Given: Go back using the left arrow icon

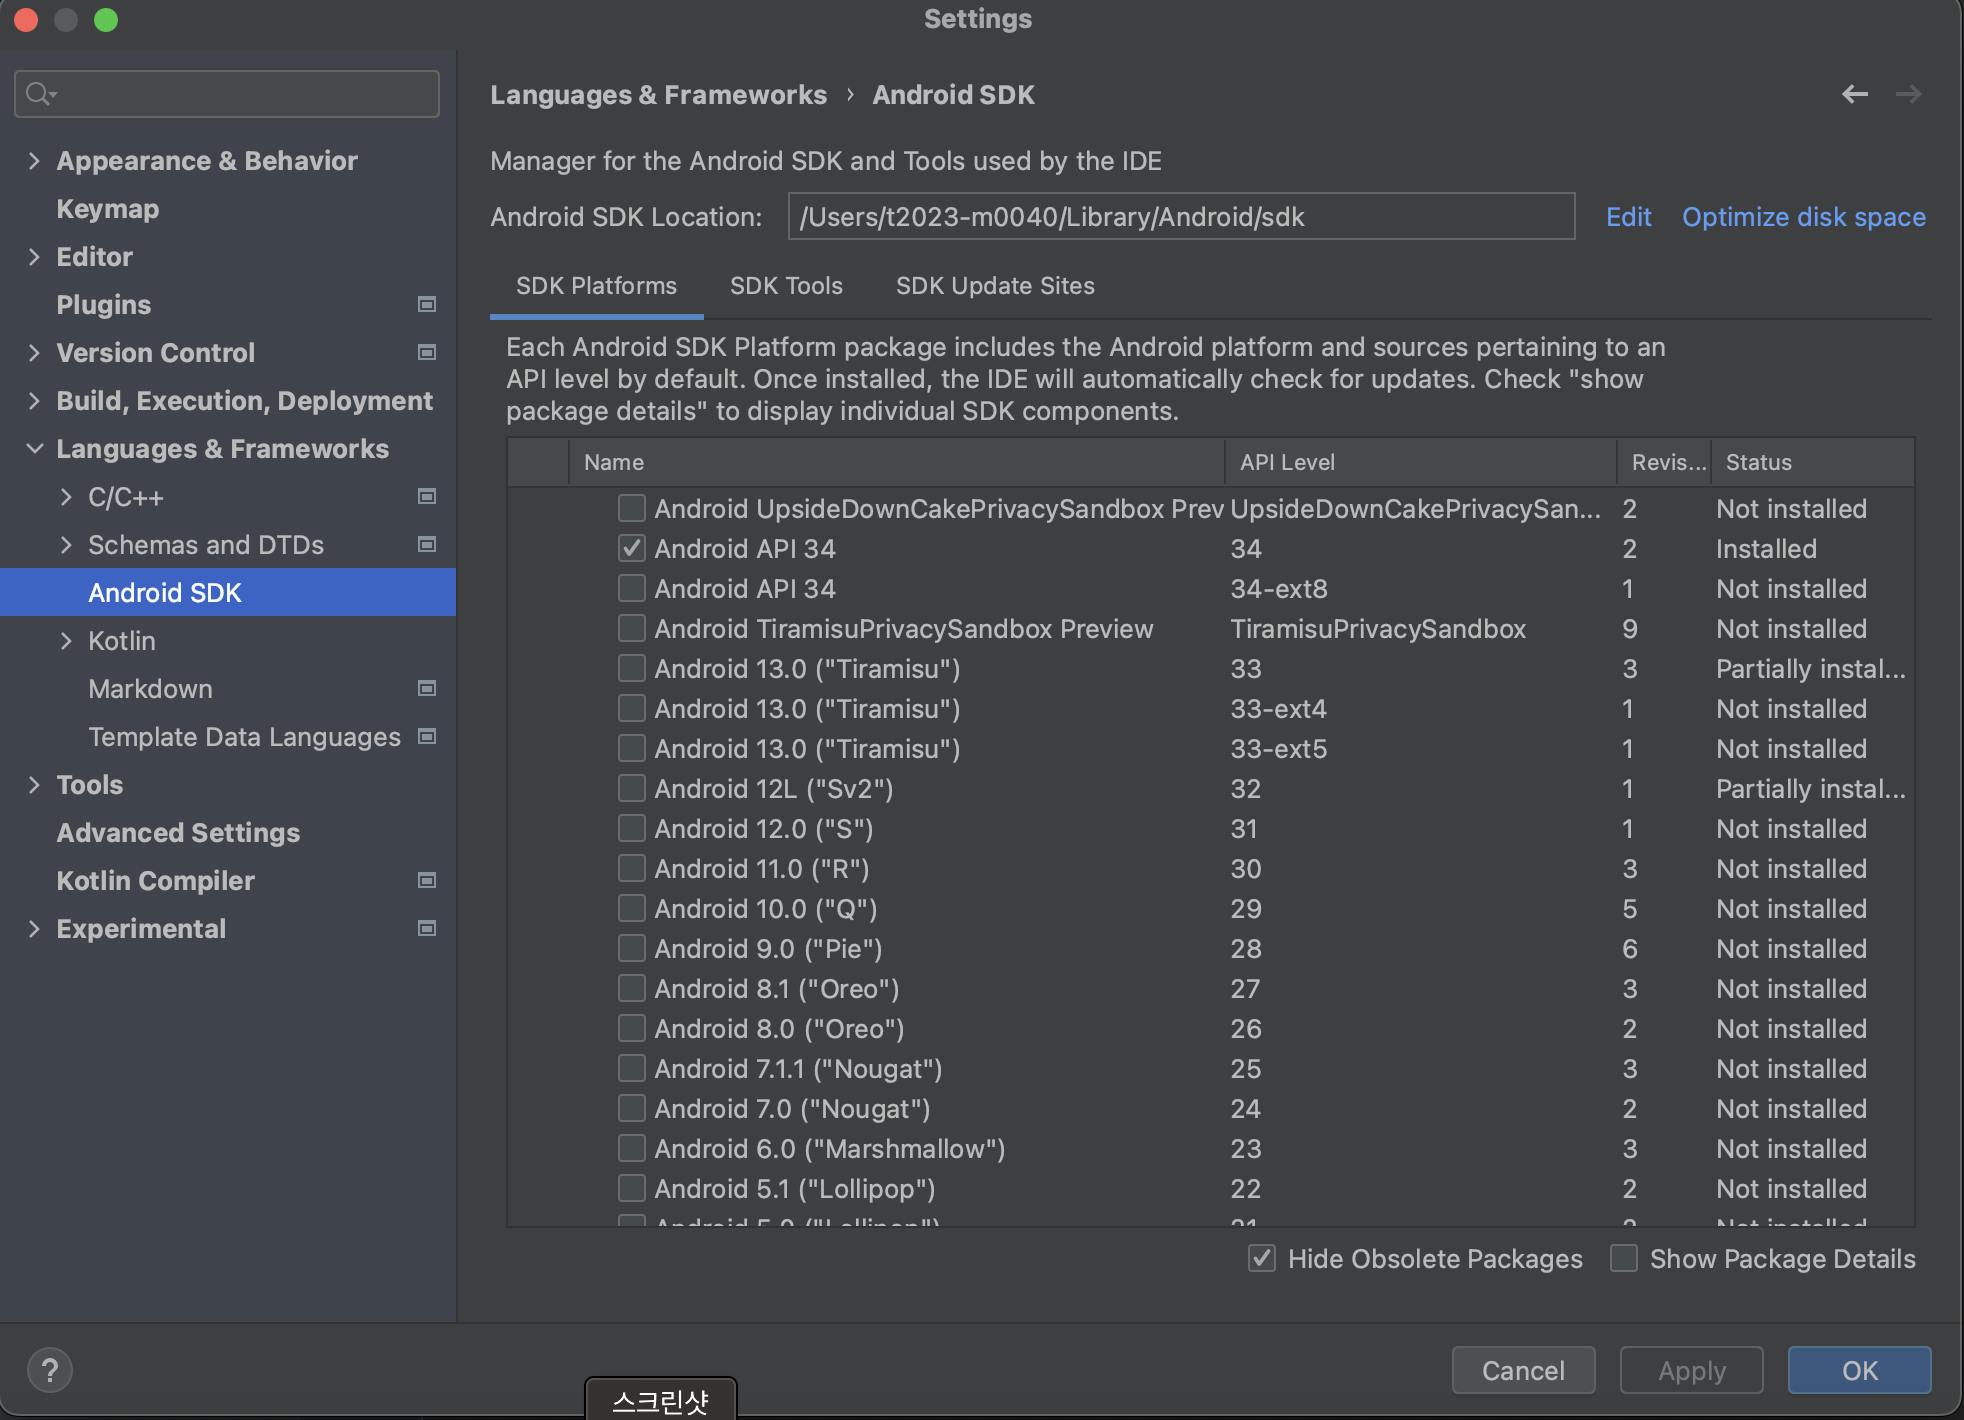Looking at the screenshot, I should 1855,94.
